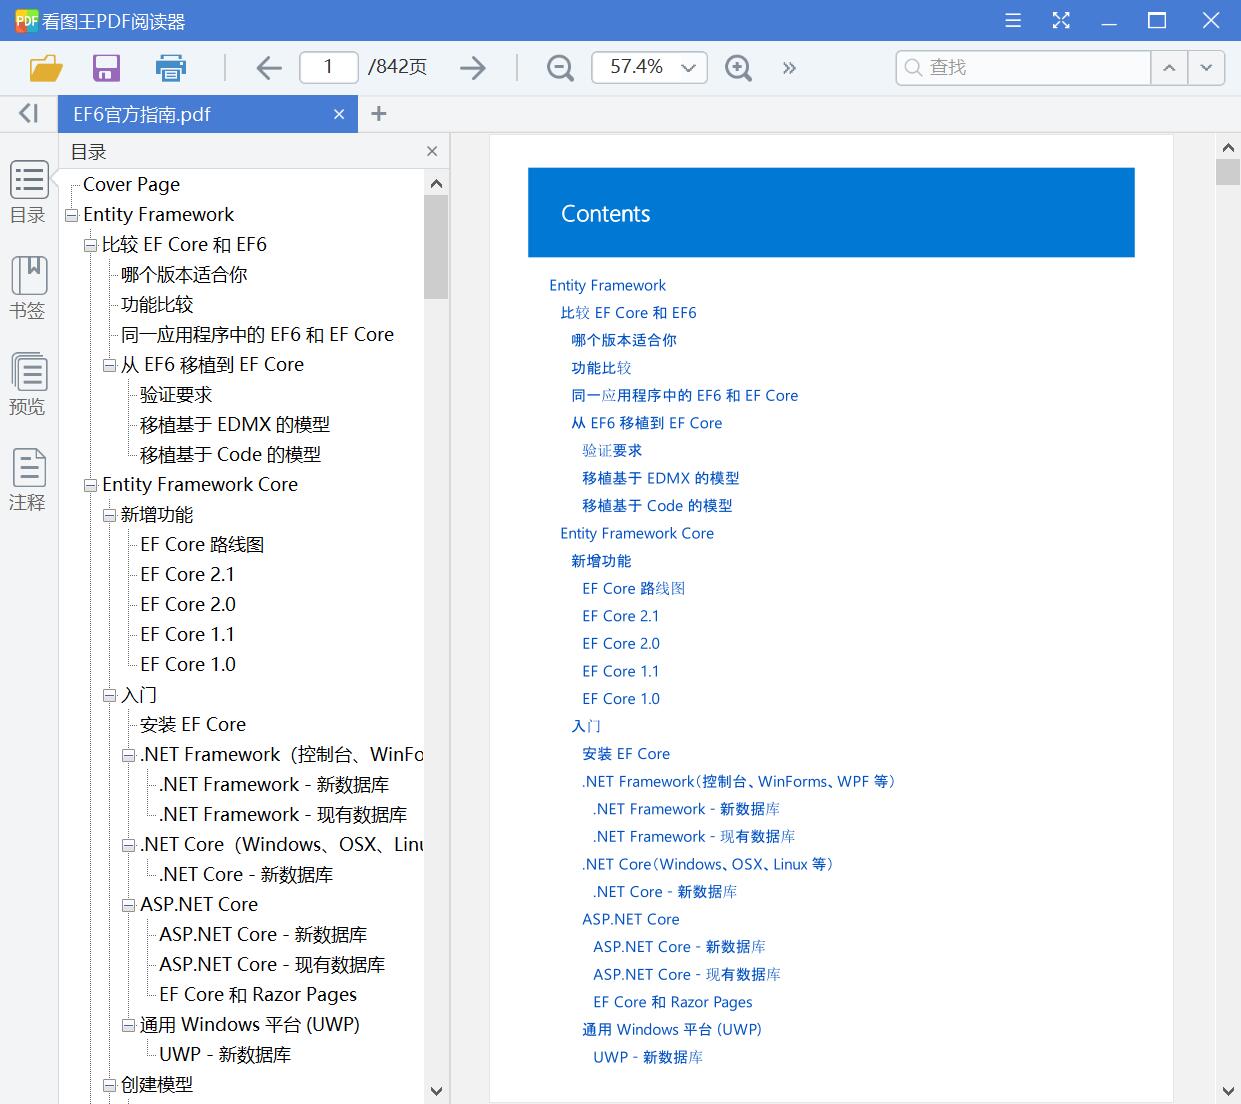Close the 目录 panel with the X
This screenshot has height=1104, width=1241.
click(432, 151)
